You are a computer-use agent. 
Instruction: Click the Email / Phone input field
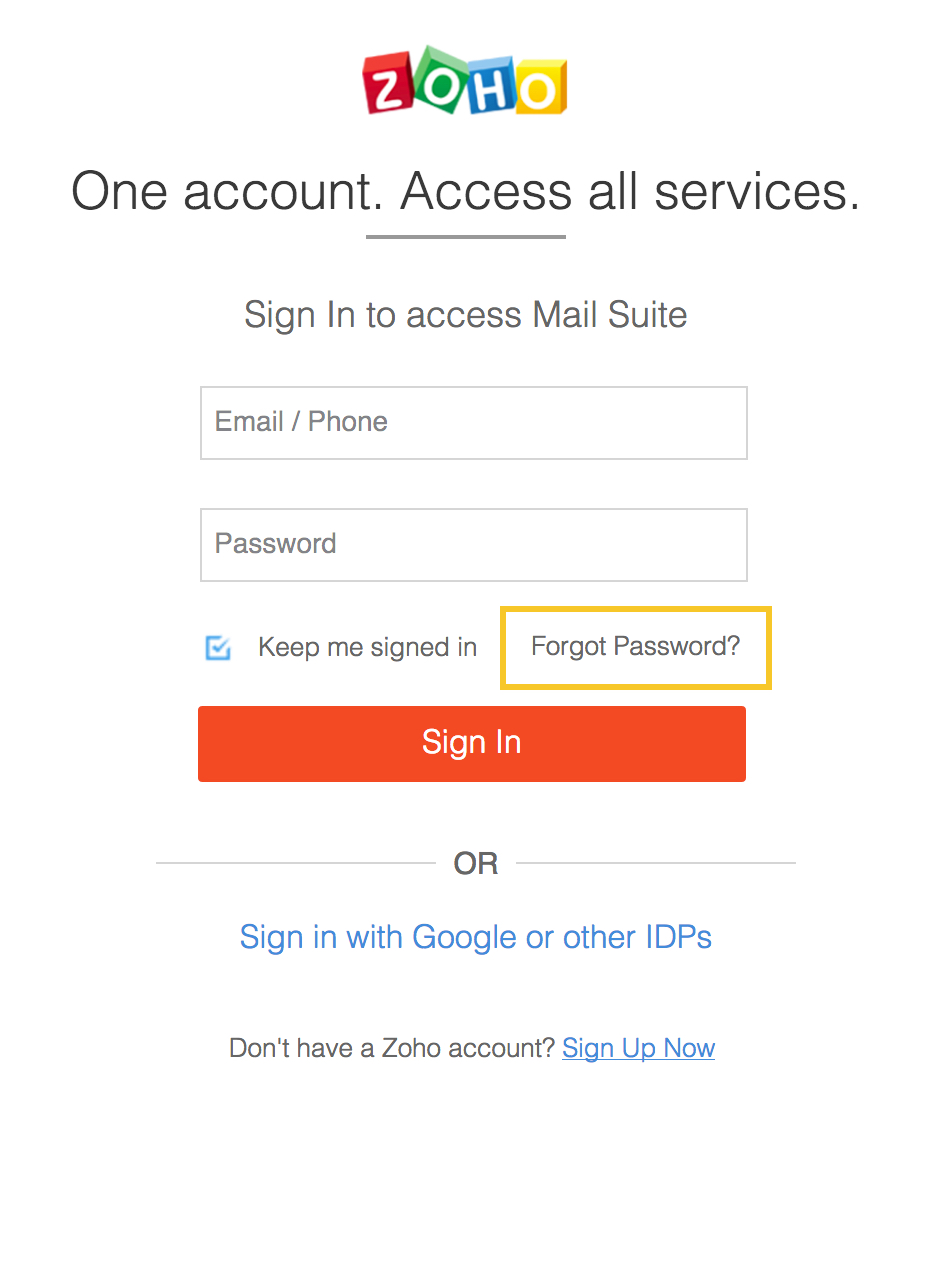pyautogui.click(x=473, y=422)
